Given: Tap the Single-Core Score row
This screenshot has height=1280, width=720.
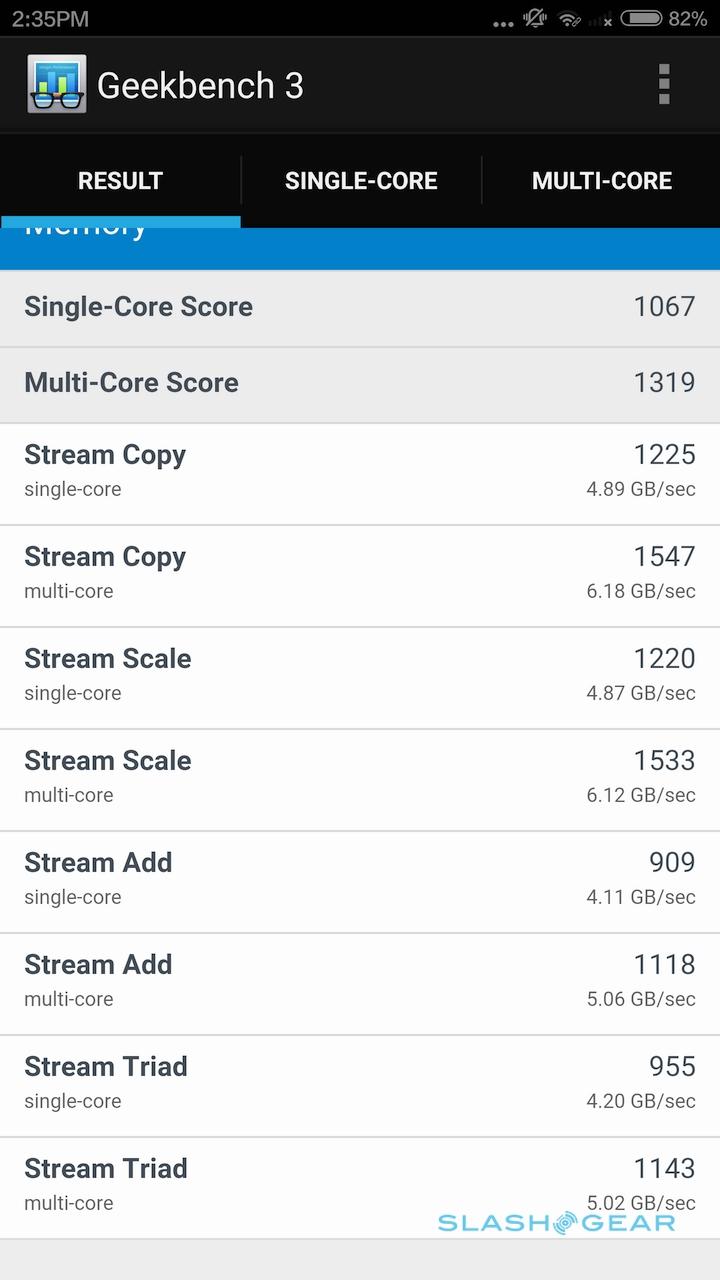Looking at the screenshot, I should click(360, 307).
